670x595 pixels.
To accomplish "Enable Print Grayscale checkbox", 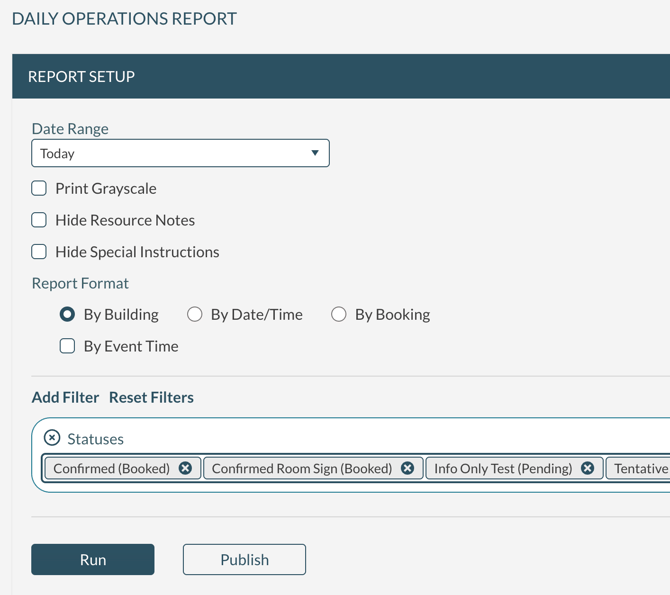I will pyautogui.click(x=39, y=188).
